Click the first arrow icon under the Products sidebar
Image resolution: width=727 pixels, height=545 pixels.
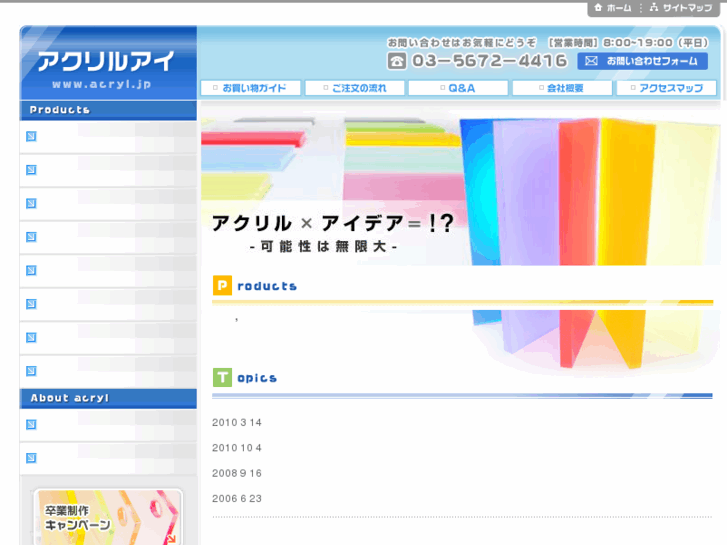[31, 136]
